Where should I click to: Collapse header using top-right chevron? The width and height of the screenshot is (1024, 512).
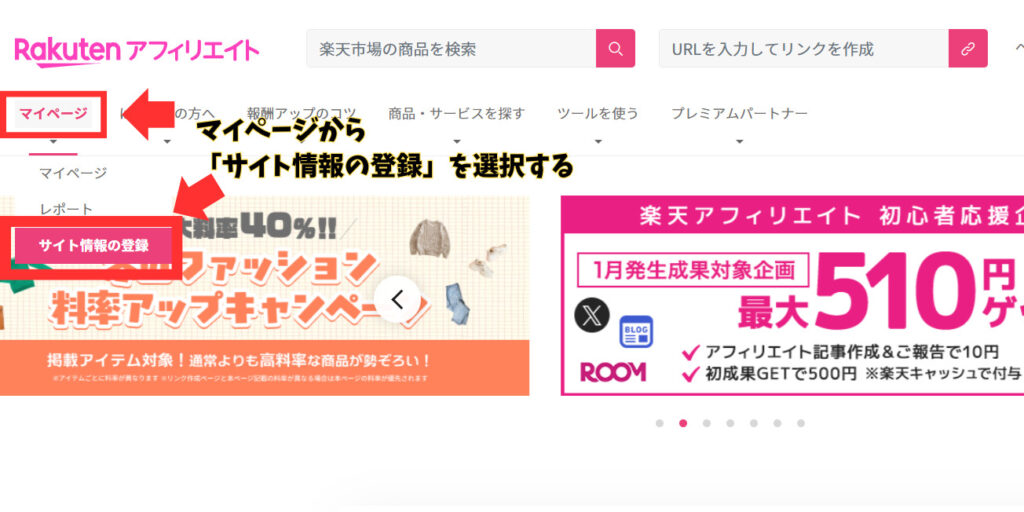[x=1019, y=48]
